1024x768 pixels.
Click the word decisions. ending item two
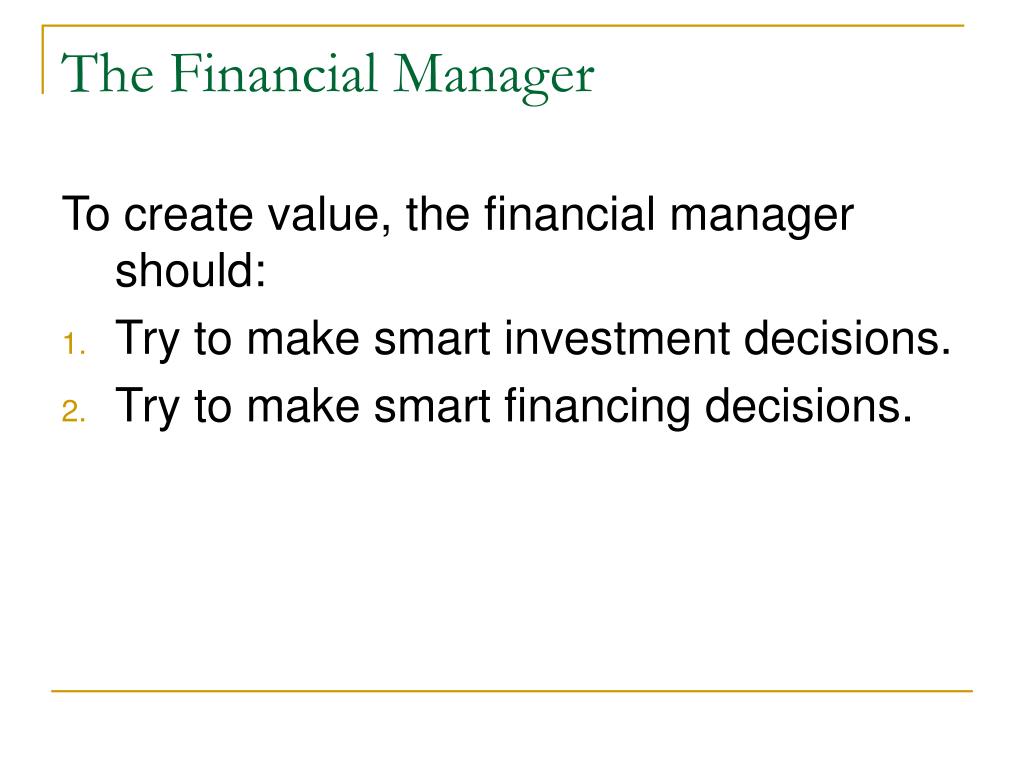point(808,406)
